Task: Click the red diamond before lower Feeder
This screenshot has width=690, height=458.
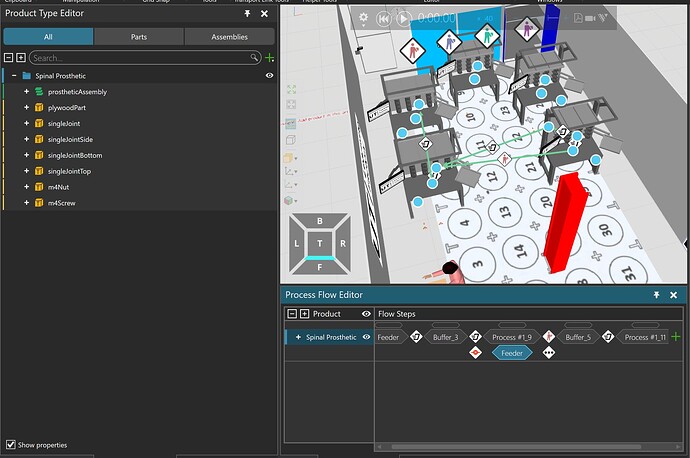Action: [475, 352]
